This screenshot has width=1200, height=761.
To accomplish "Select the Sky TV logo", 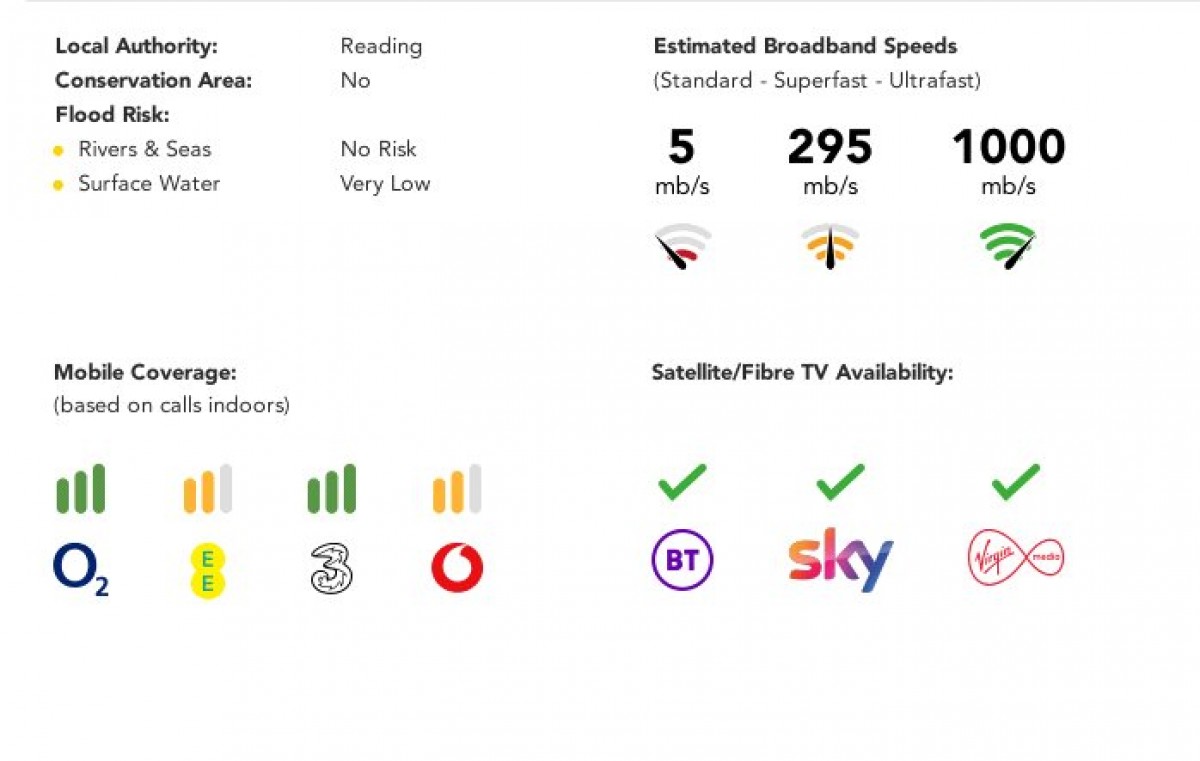I will tap(841, 560).
